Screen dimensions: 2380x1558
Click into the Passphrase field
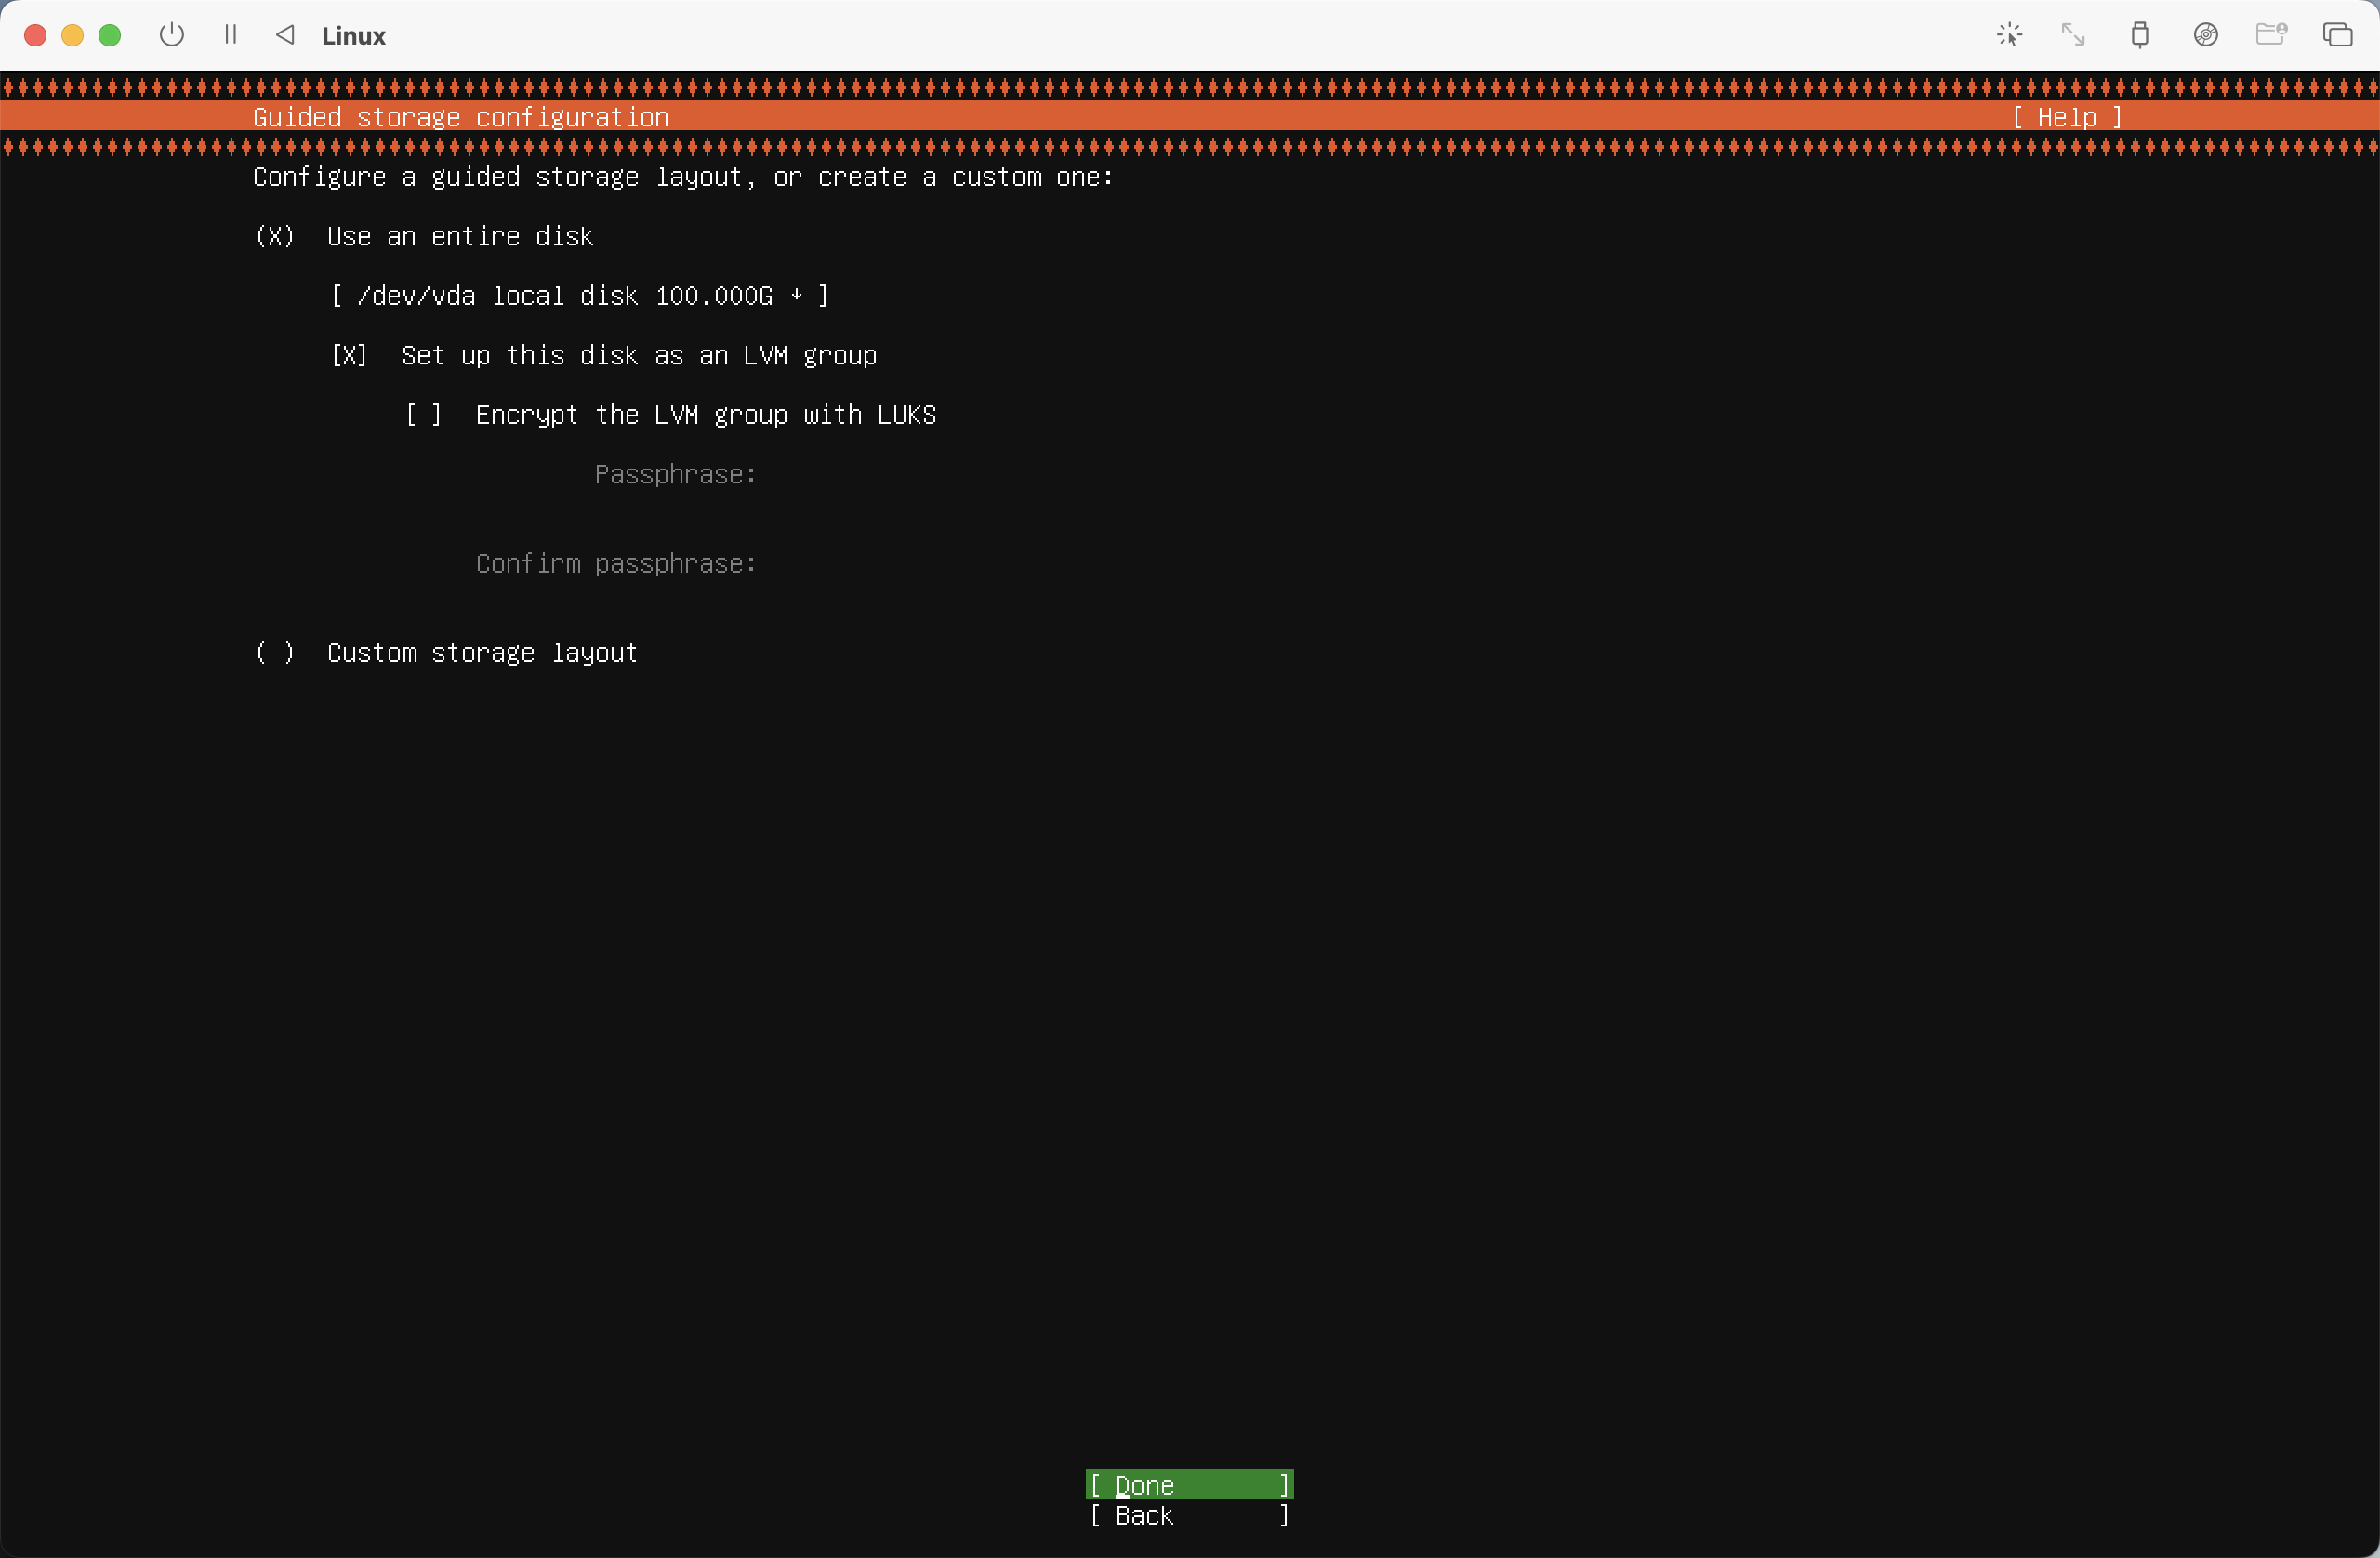[900, 475]
